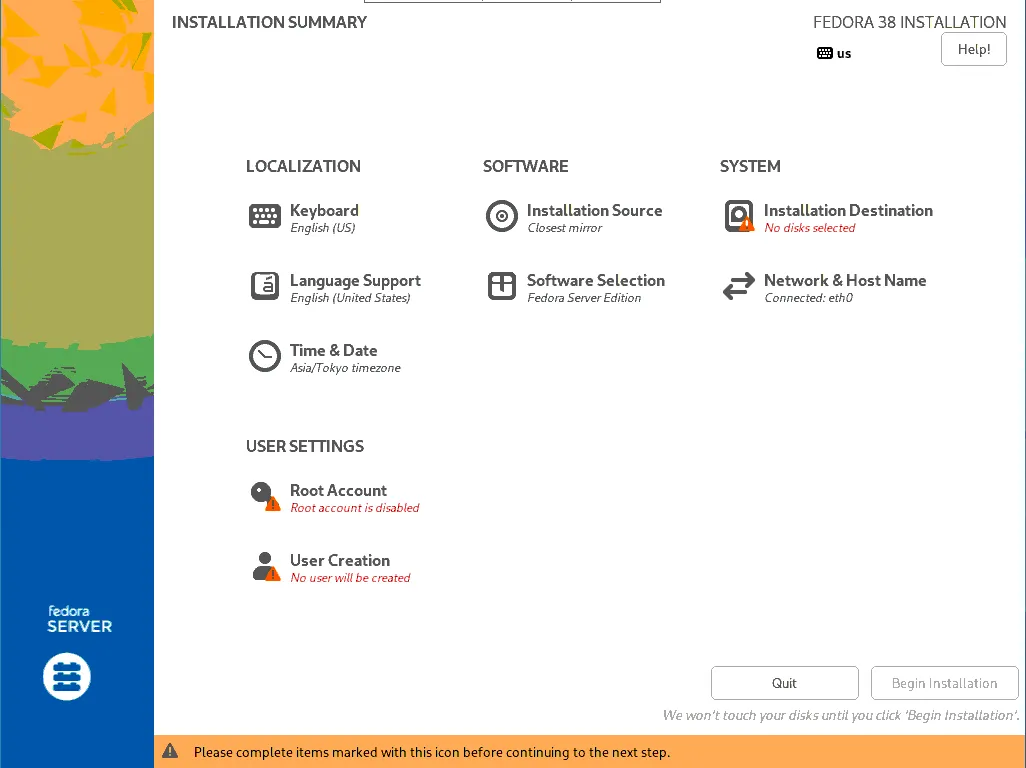Click the Fedora Server logo icon
The height and width of the screenshot is (768, 1026).
(x=66, y=676)
